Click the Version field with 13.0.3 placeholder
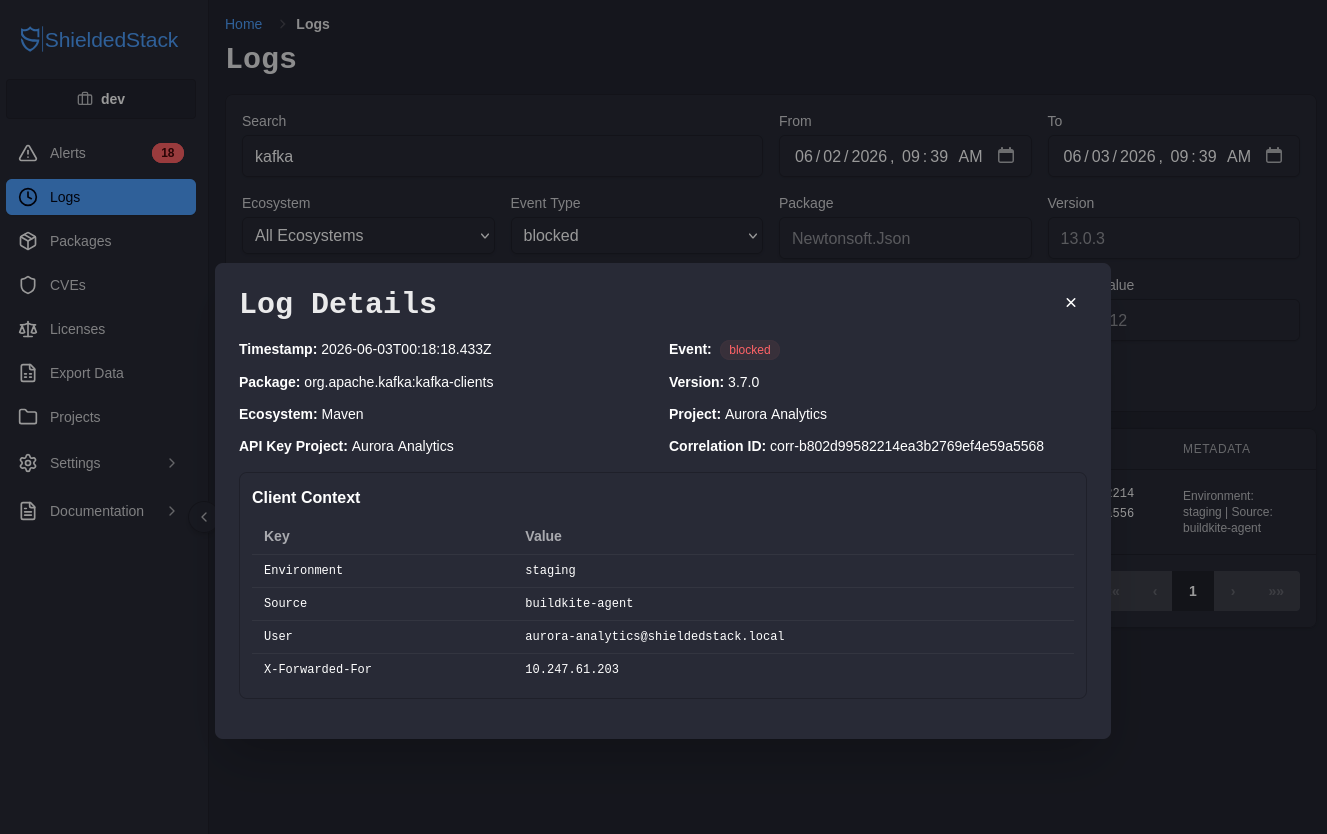Image resolution: width=1327 pixels, height=834 pixels. (1173, 238)
